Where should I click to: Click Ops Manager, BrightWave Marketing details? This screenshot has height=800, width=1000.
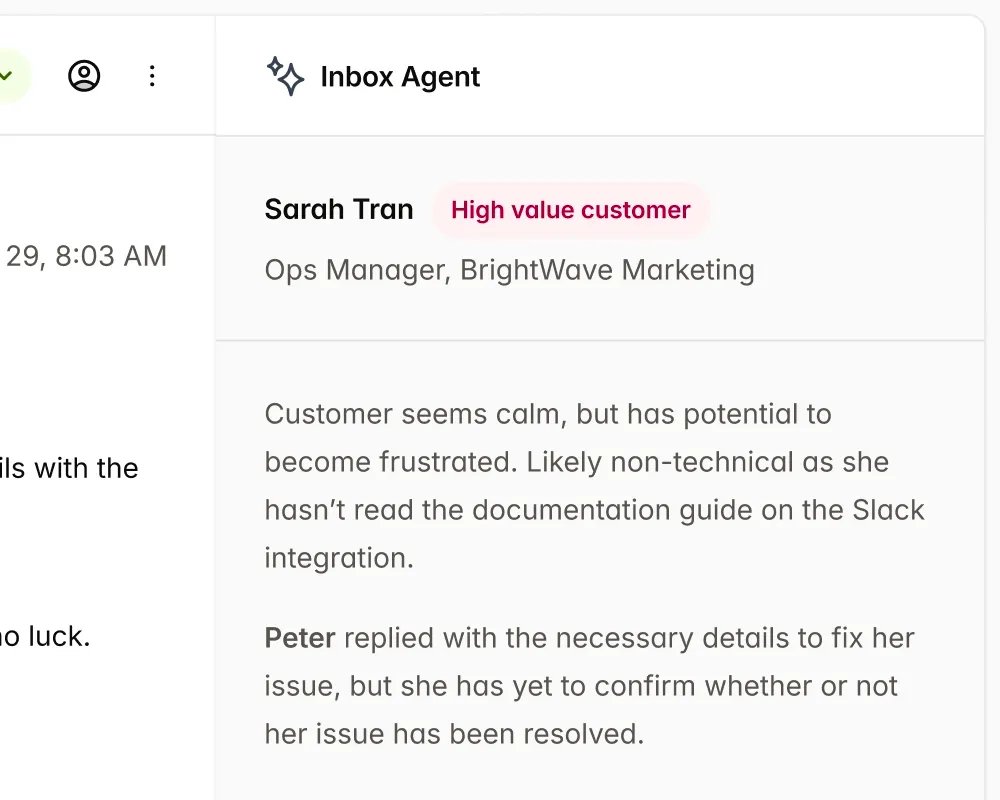tap(509, 269)
